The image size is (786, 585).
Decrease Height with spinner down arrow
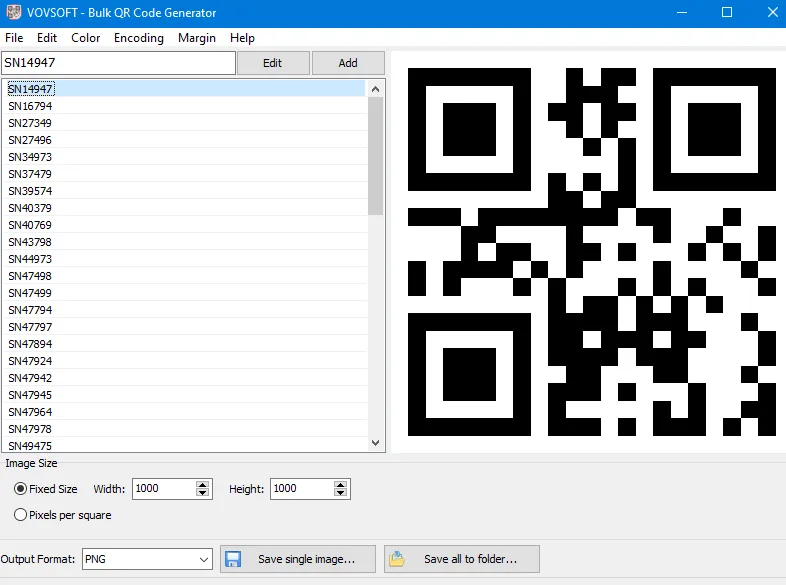[341, 494]
